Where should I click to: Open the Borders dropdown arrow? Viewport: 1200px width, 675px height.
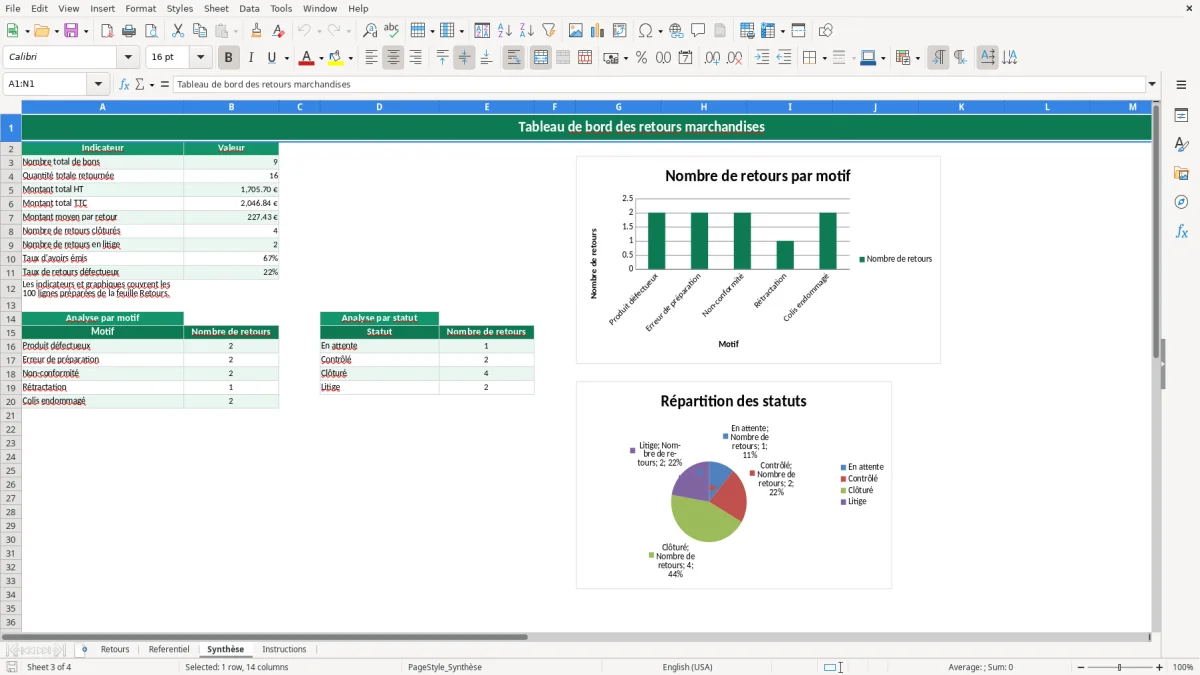pyautogui.click(x=823, y=58)
